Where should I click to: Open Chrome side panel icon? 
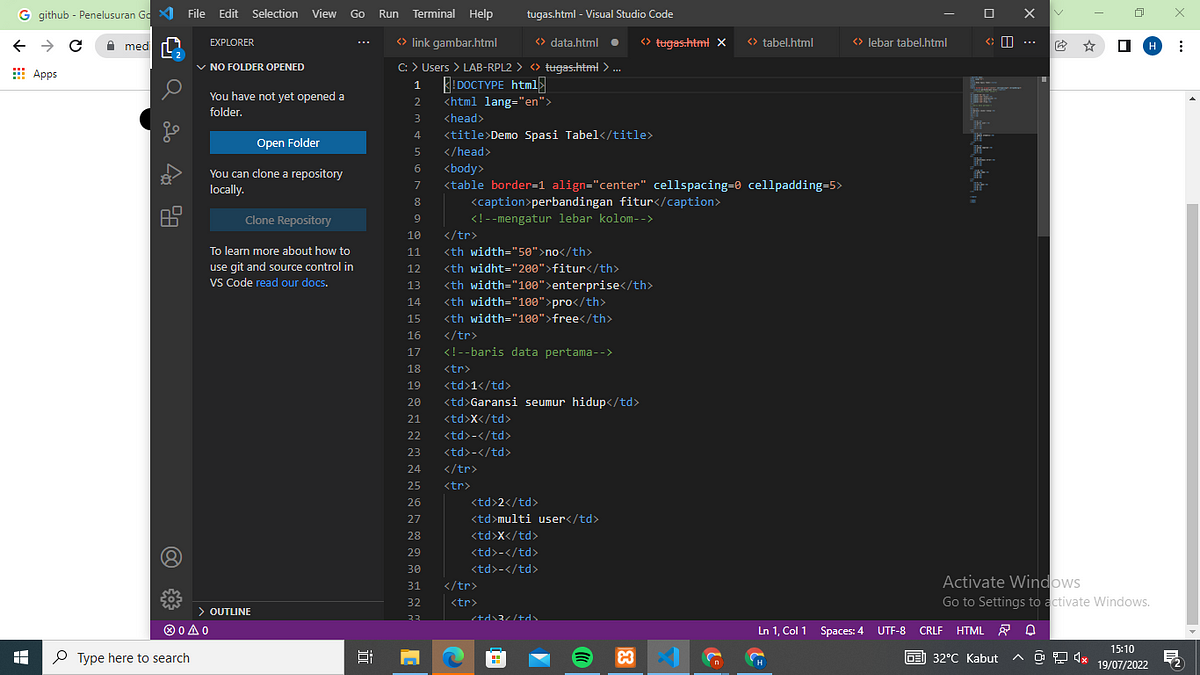click(x=1124, y=46)
